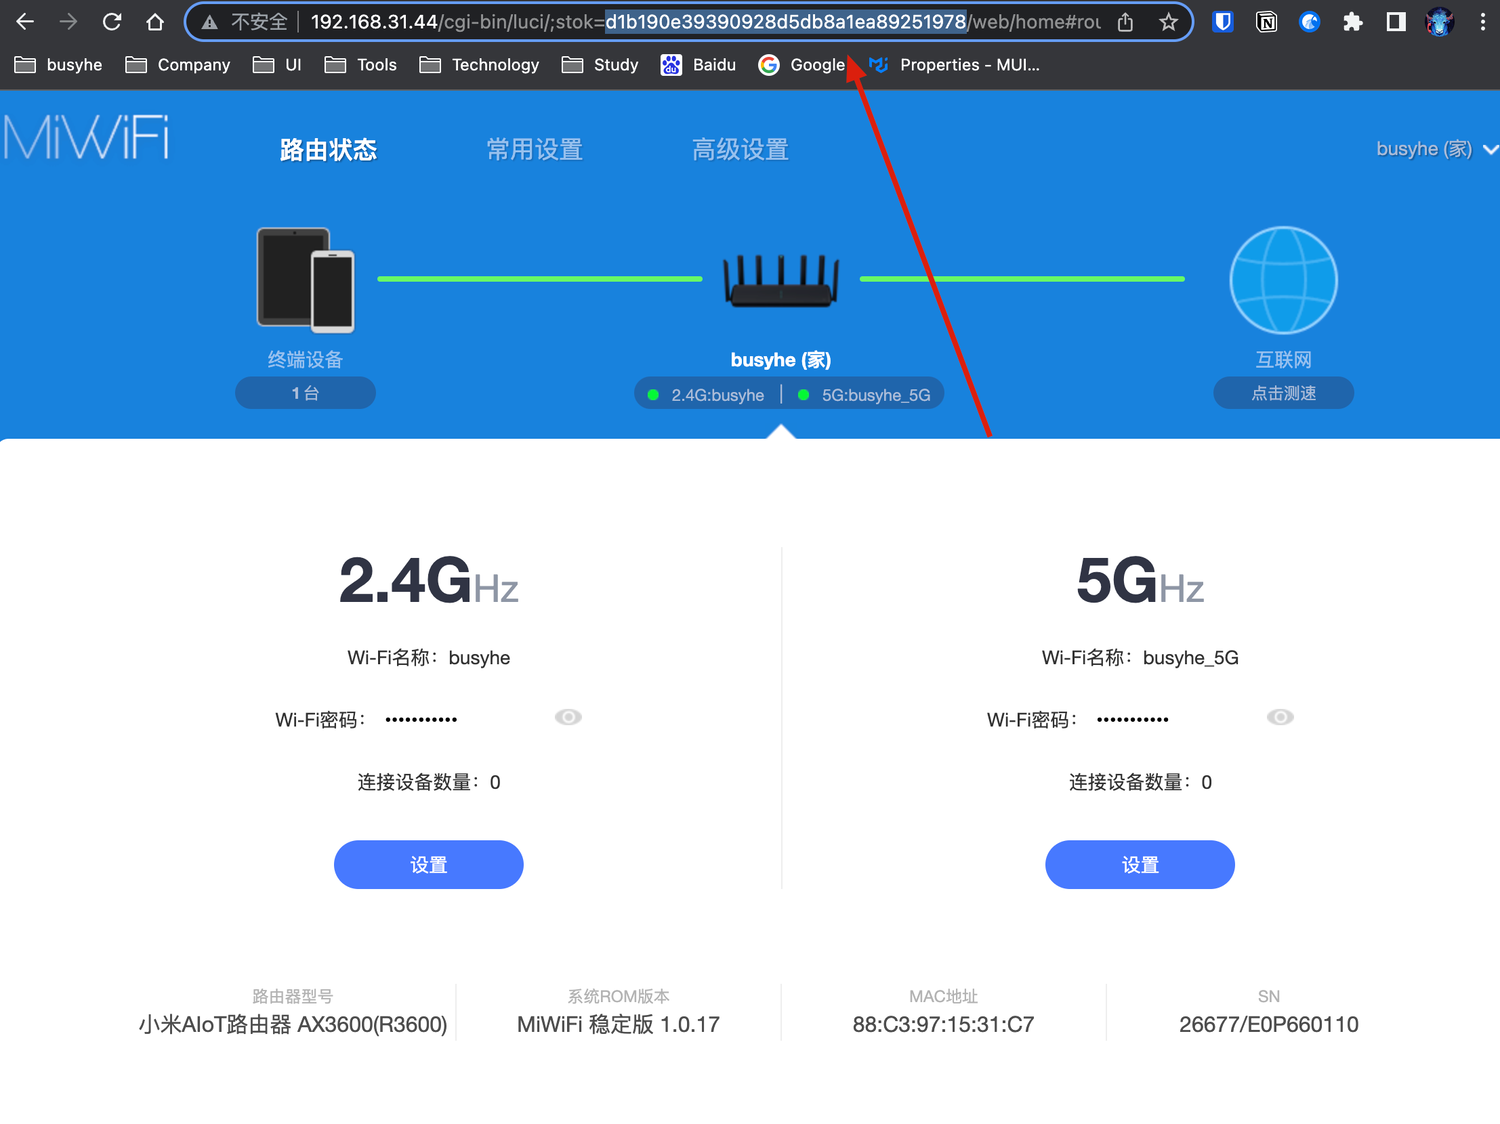Image resolution: width=1500 pixels, height=1124 pixels.
Task: Click the terminal devices tablet-phone icon
Action: (305, 280)
